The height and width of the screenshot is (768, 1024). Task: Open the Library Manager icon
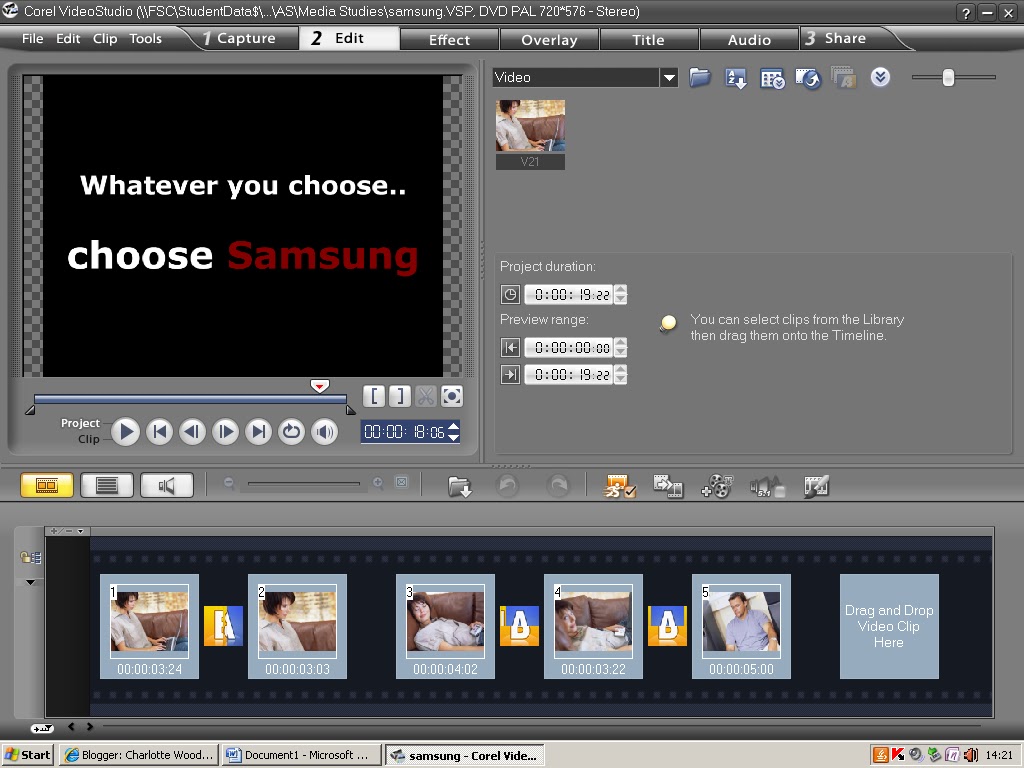772,78
